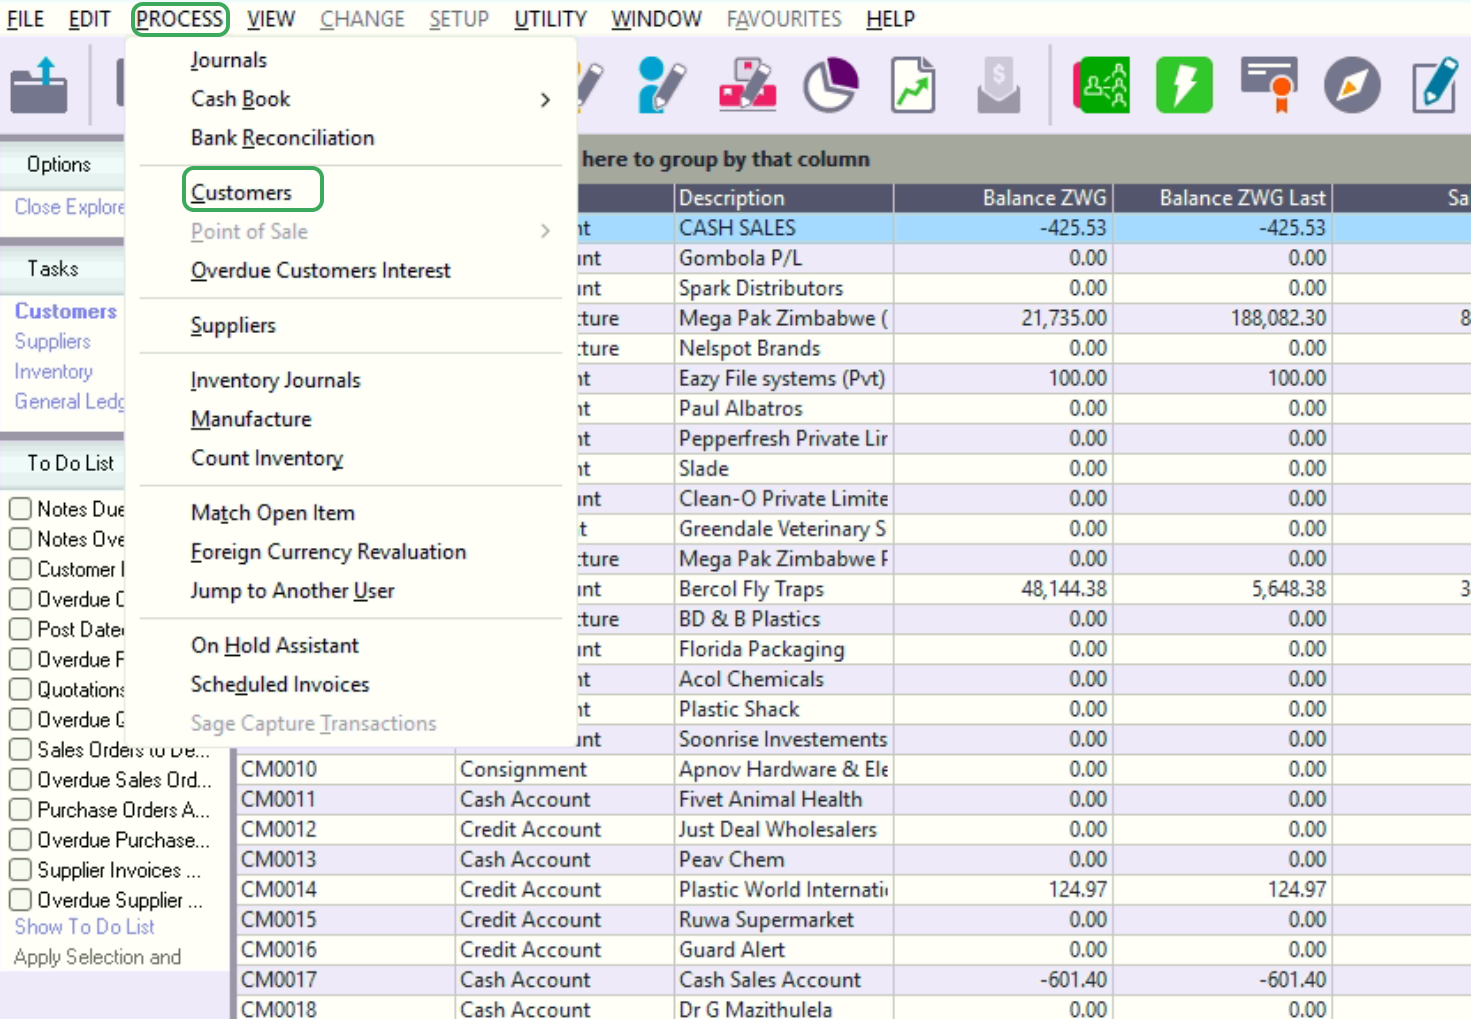Click the Close Explorer link

click(69, 207)
